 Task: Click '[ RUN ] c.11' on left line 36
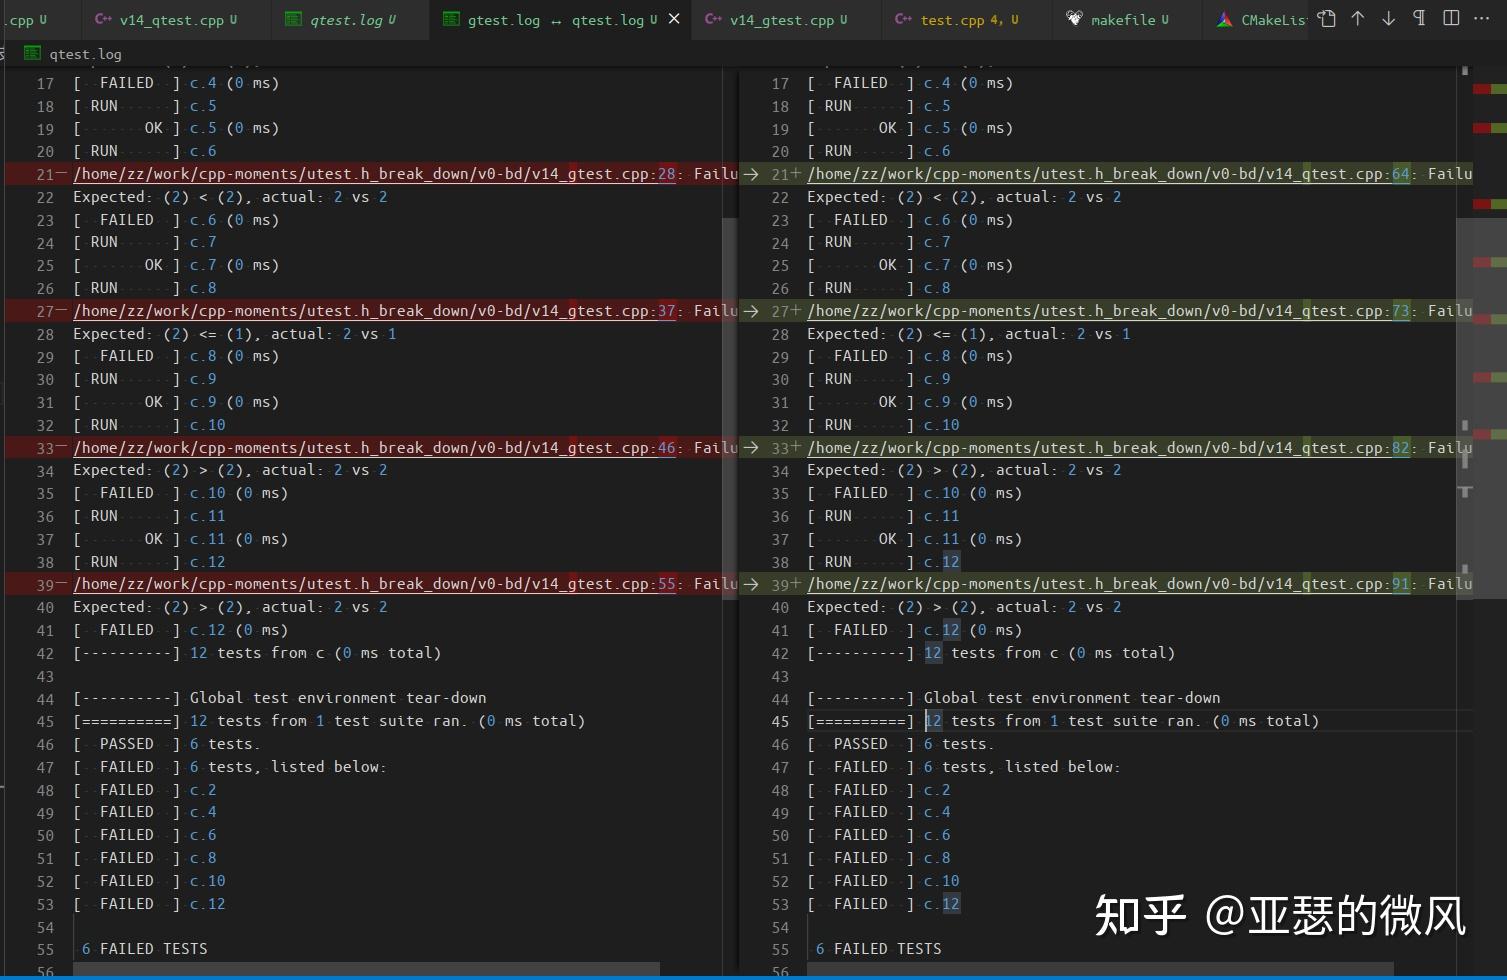[149, 516]
